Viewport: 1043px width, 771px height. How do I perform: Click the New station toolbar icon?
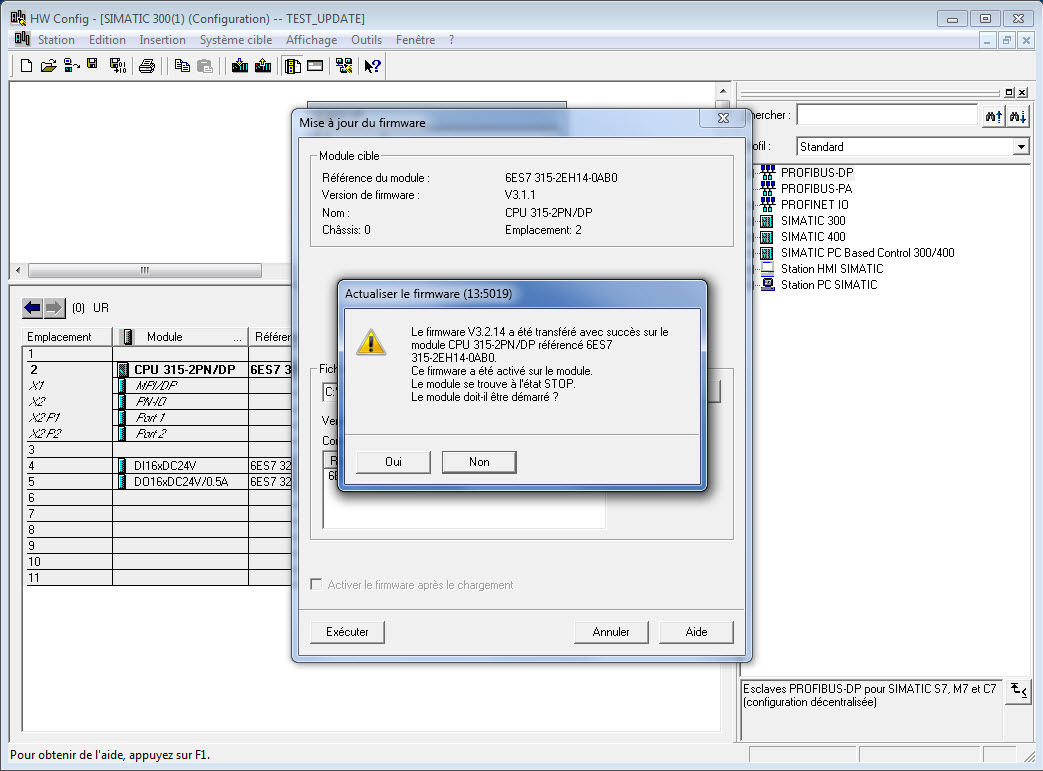27,66
